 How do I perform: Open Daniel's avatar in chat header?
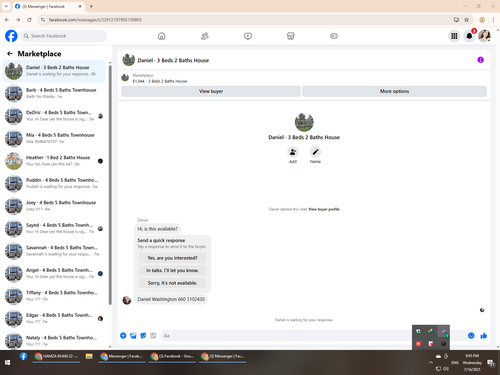129,60
